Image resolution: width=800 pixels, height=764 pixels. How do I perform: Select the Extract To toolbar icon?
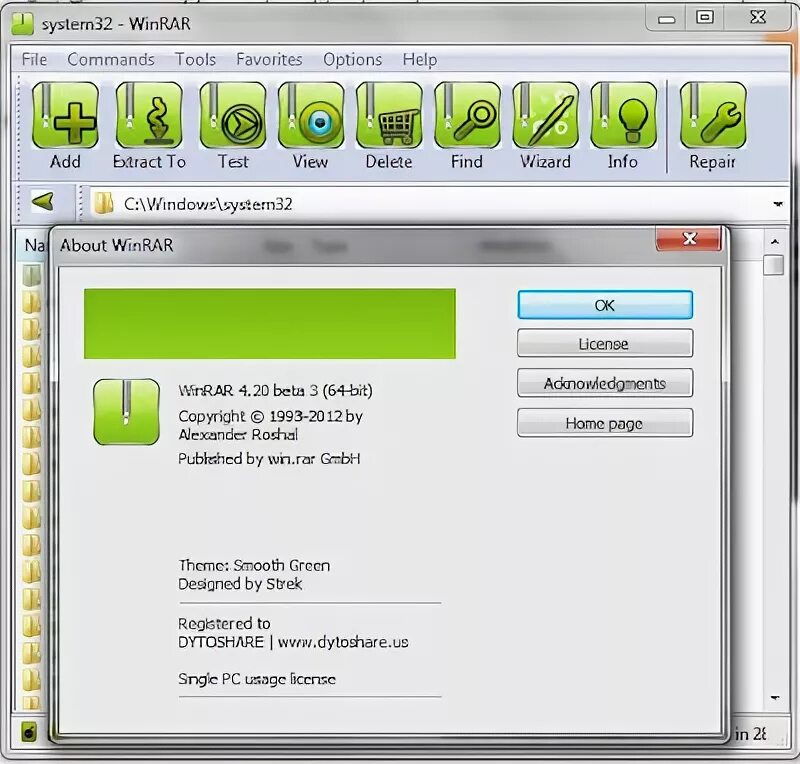tap(149, 115)
